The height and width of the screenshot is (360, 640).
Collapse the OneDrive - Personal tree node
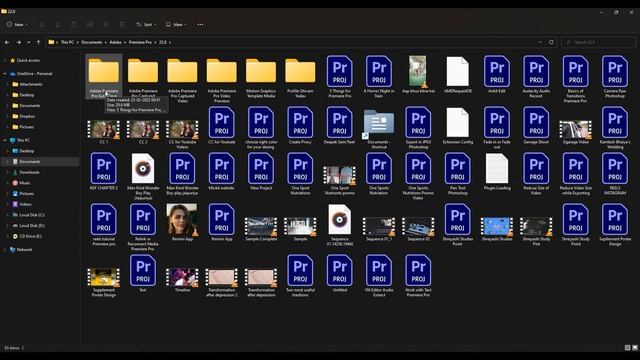5,74
